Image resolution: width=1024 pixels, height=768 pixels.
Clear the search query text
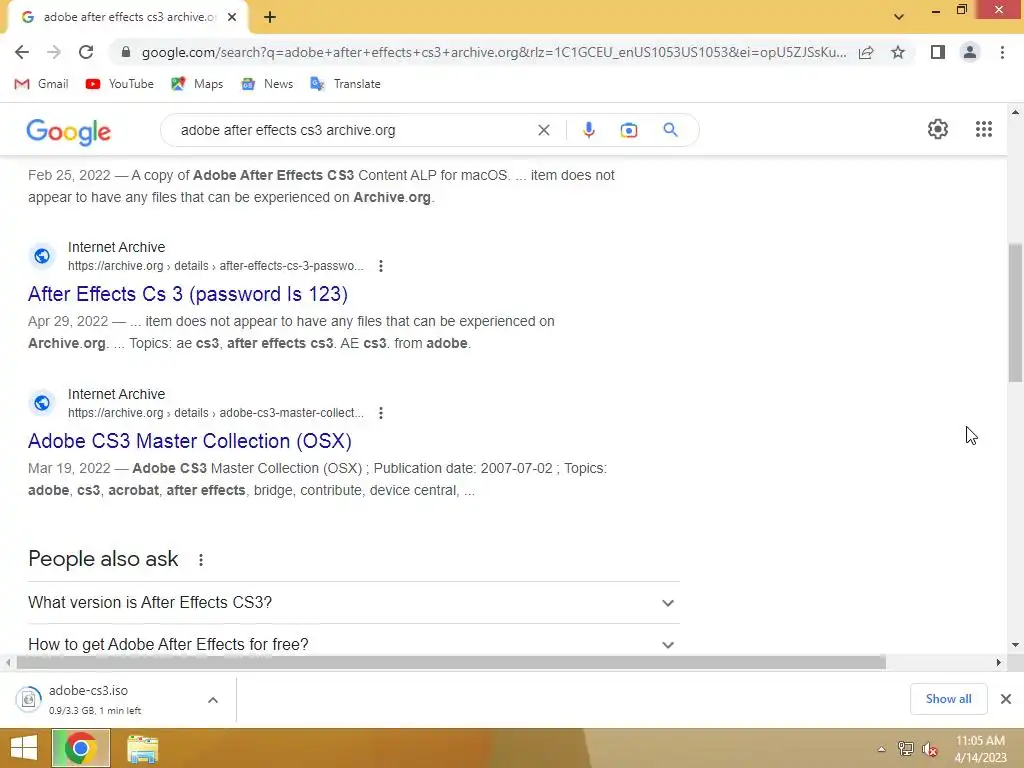(x=543, y=130)
